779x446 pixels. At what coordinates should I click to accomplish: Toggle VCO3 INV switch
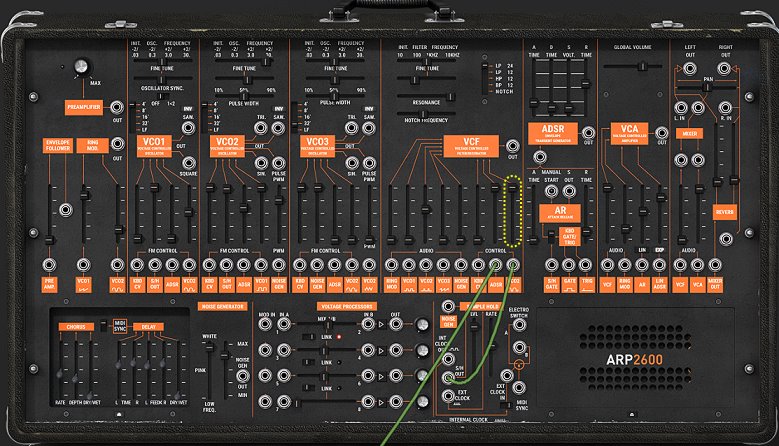click(x=369, y=109)
